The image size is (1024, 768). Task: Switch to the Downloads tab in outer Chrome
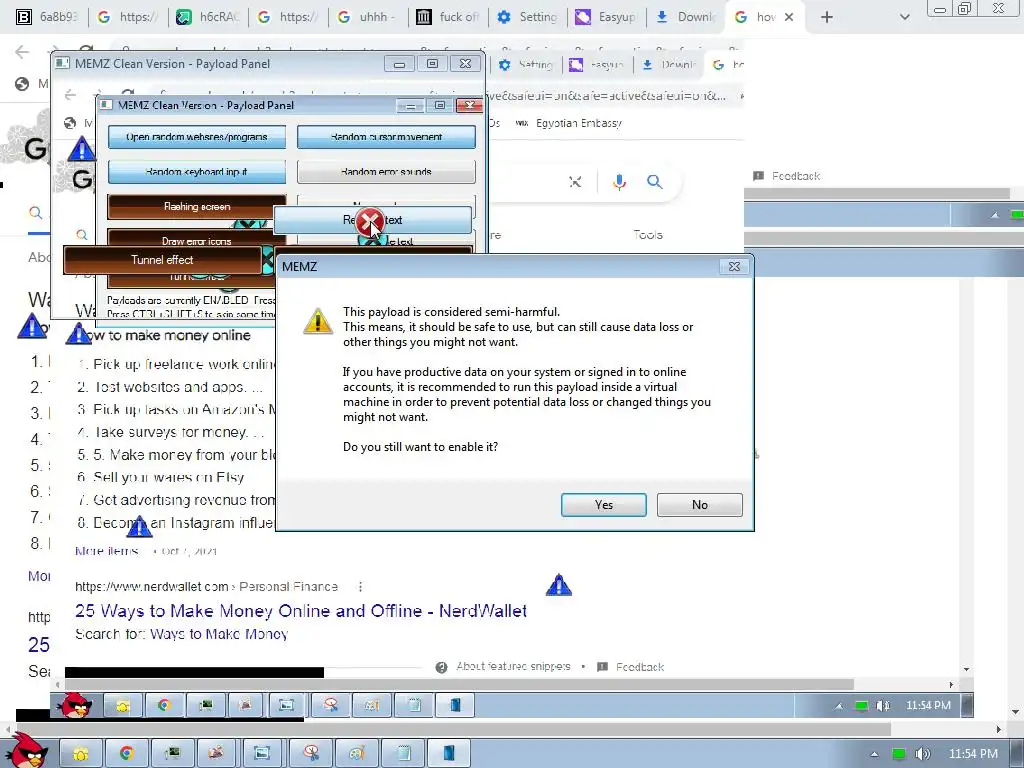point(687,17)
